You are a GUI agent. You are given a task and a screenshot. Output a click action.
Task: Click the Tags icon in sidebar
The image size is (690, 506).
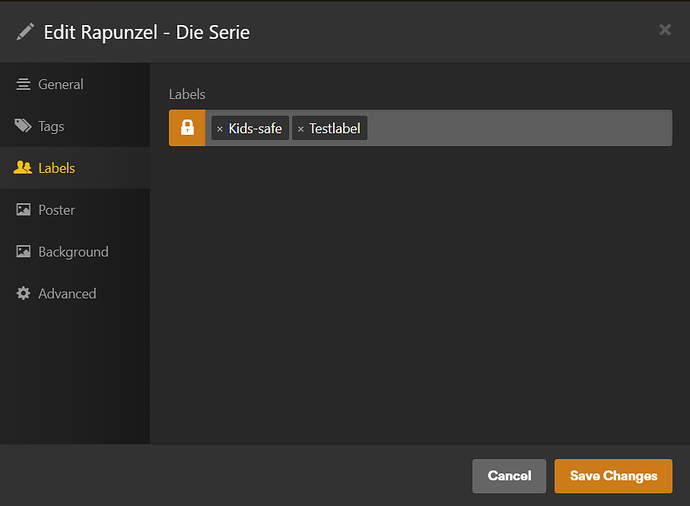23,126
